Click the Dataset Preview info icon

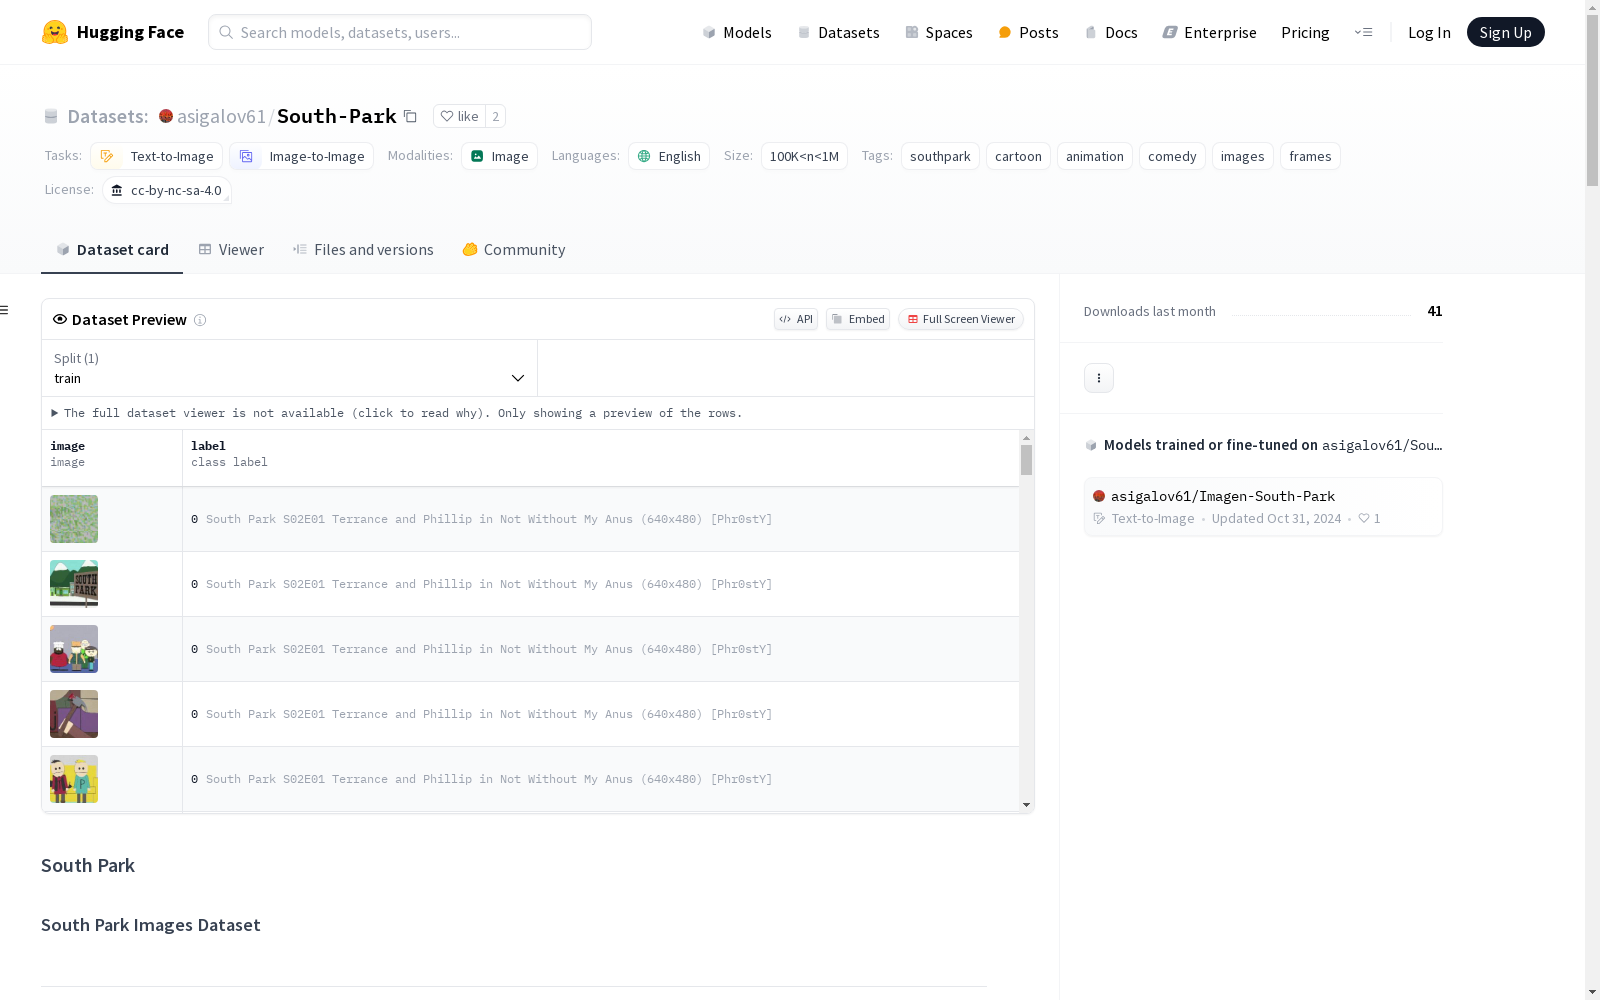(200, 320)
